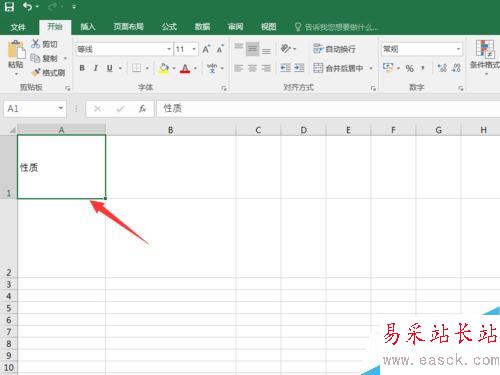Viewport: 500px width, 375px height.
Task: Open the clipboard group dialog launcher
Action: [x=68, y=88]
